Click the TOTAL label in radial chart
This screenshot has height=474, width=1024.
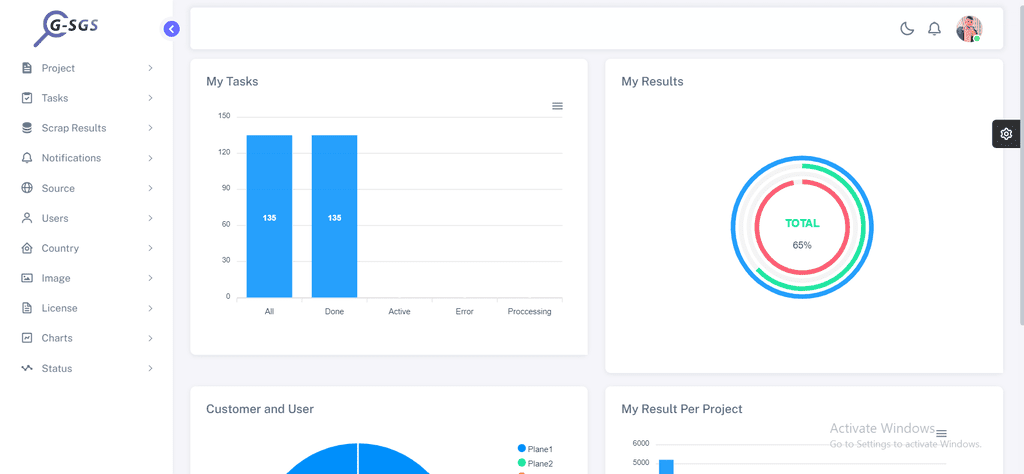802,223
